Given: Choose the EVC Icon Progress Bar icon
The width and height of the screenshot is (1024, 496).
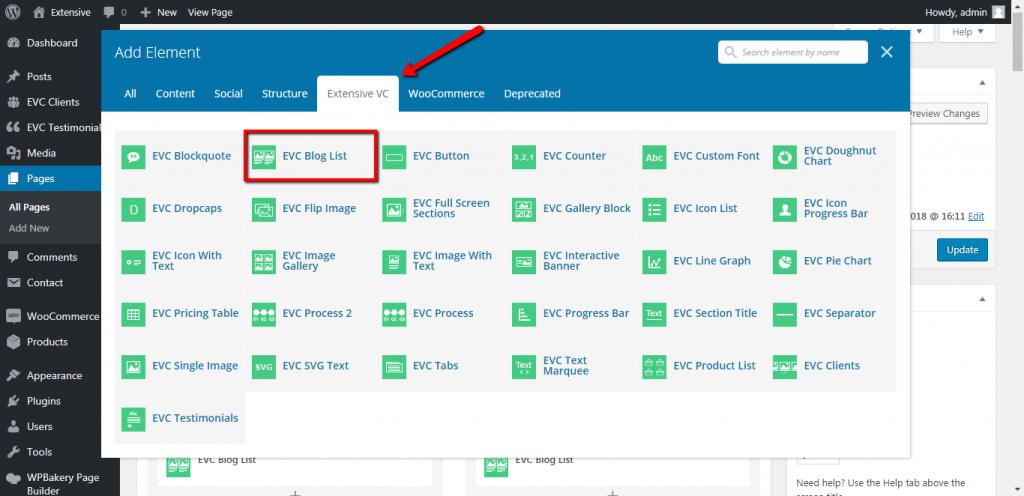Looking at the screenshot, I should (785, 209).
